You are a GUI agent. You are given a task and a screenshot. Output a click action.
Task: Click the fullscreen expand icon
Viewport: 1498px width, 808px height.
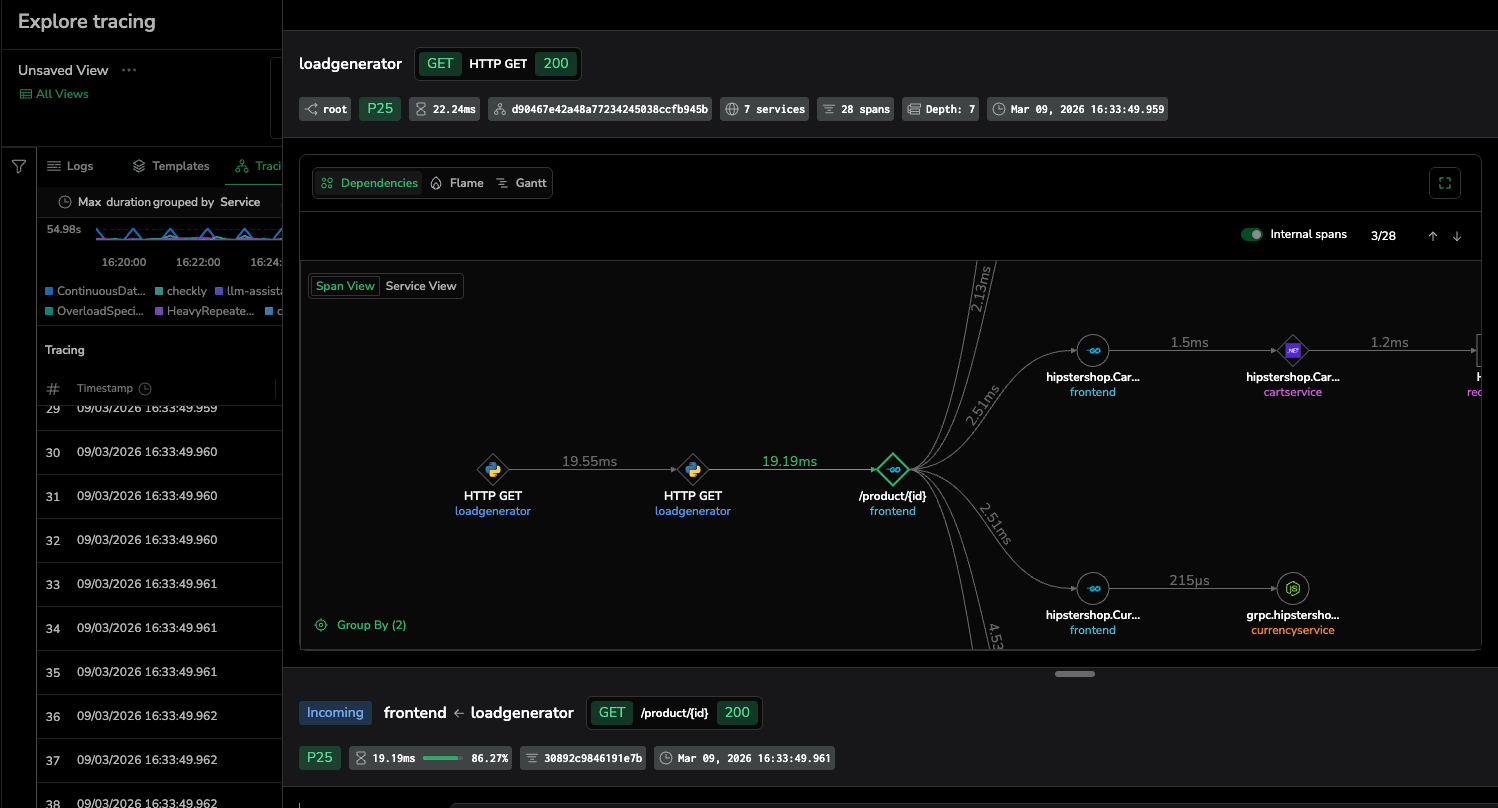(x=1444, y=183)
